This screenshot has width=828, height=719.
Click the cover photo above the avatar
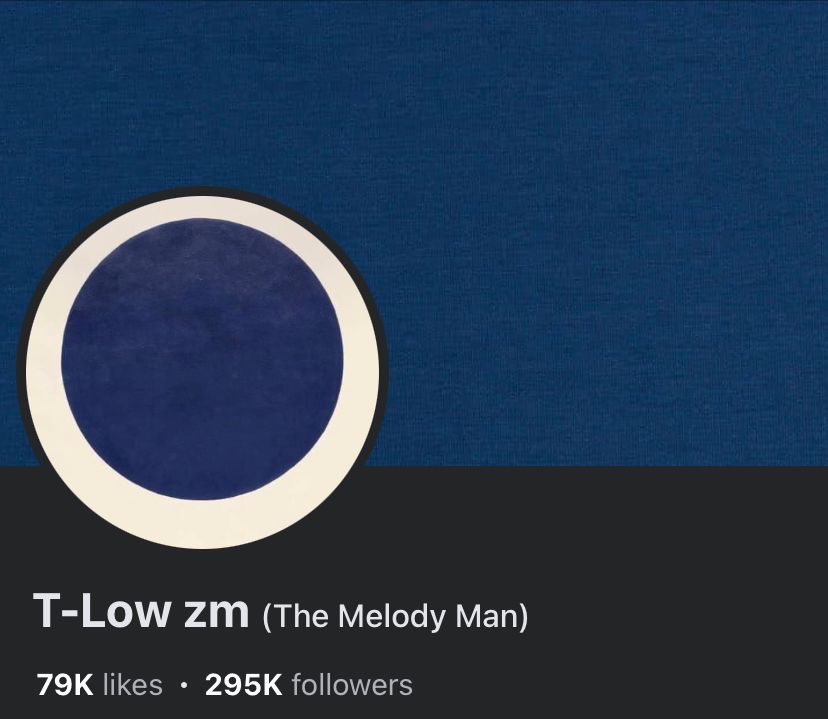pos(203,95)
